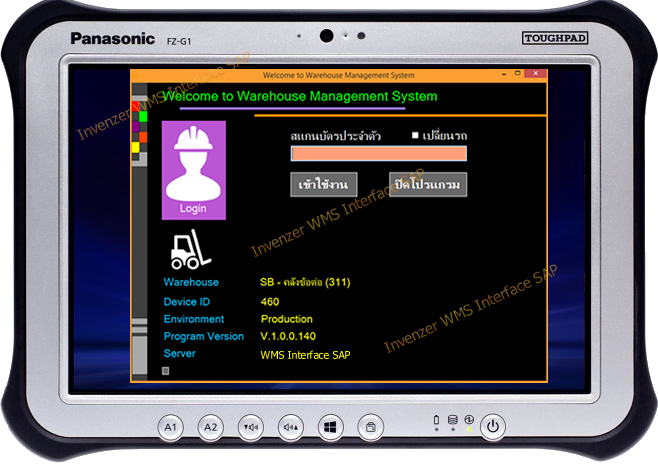
Task: Click the green color square in sidebar
Action: [x=143, y=116]
